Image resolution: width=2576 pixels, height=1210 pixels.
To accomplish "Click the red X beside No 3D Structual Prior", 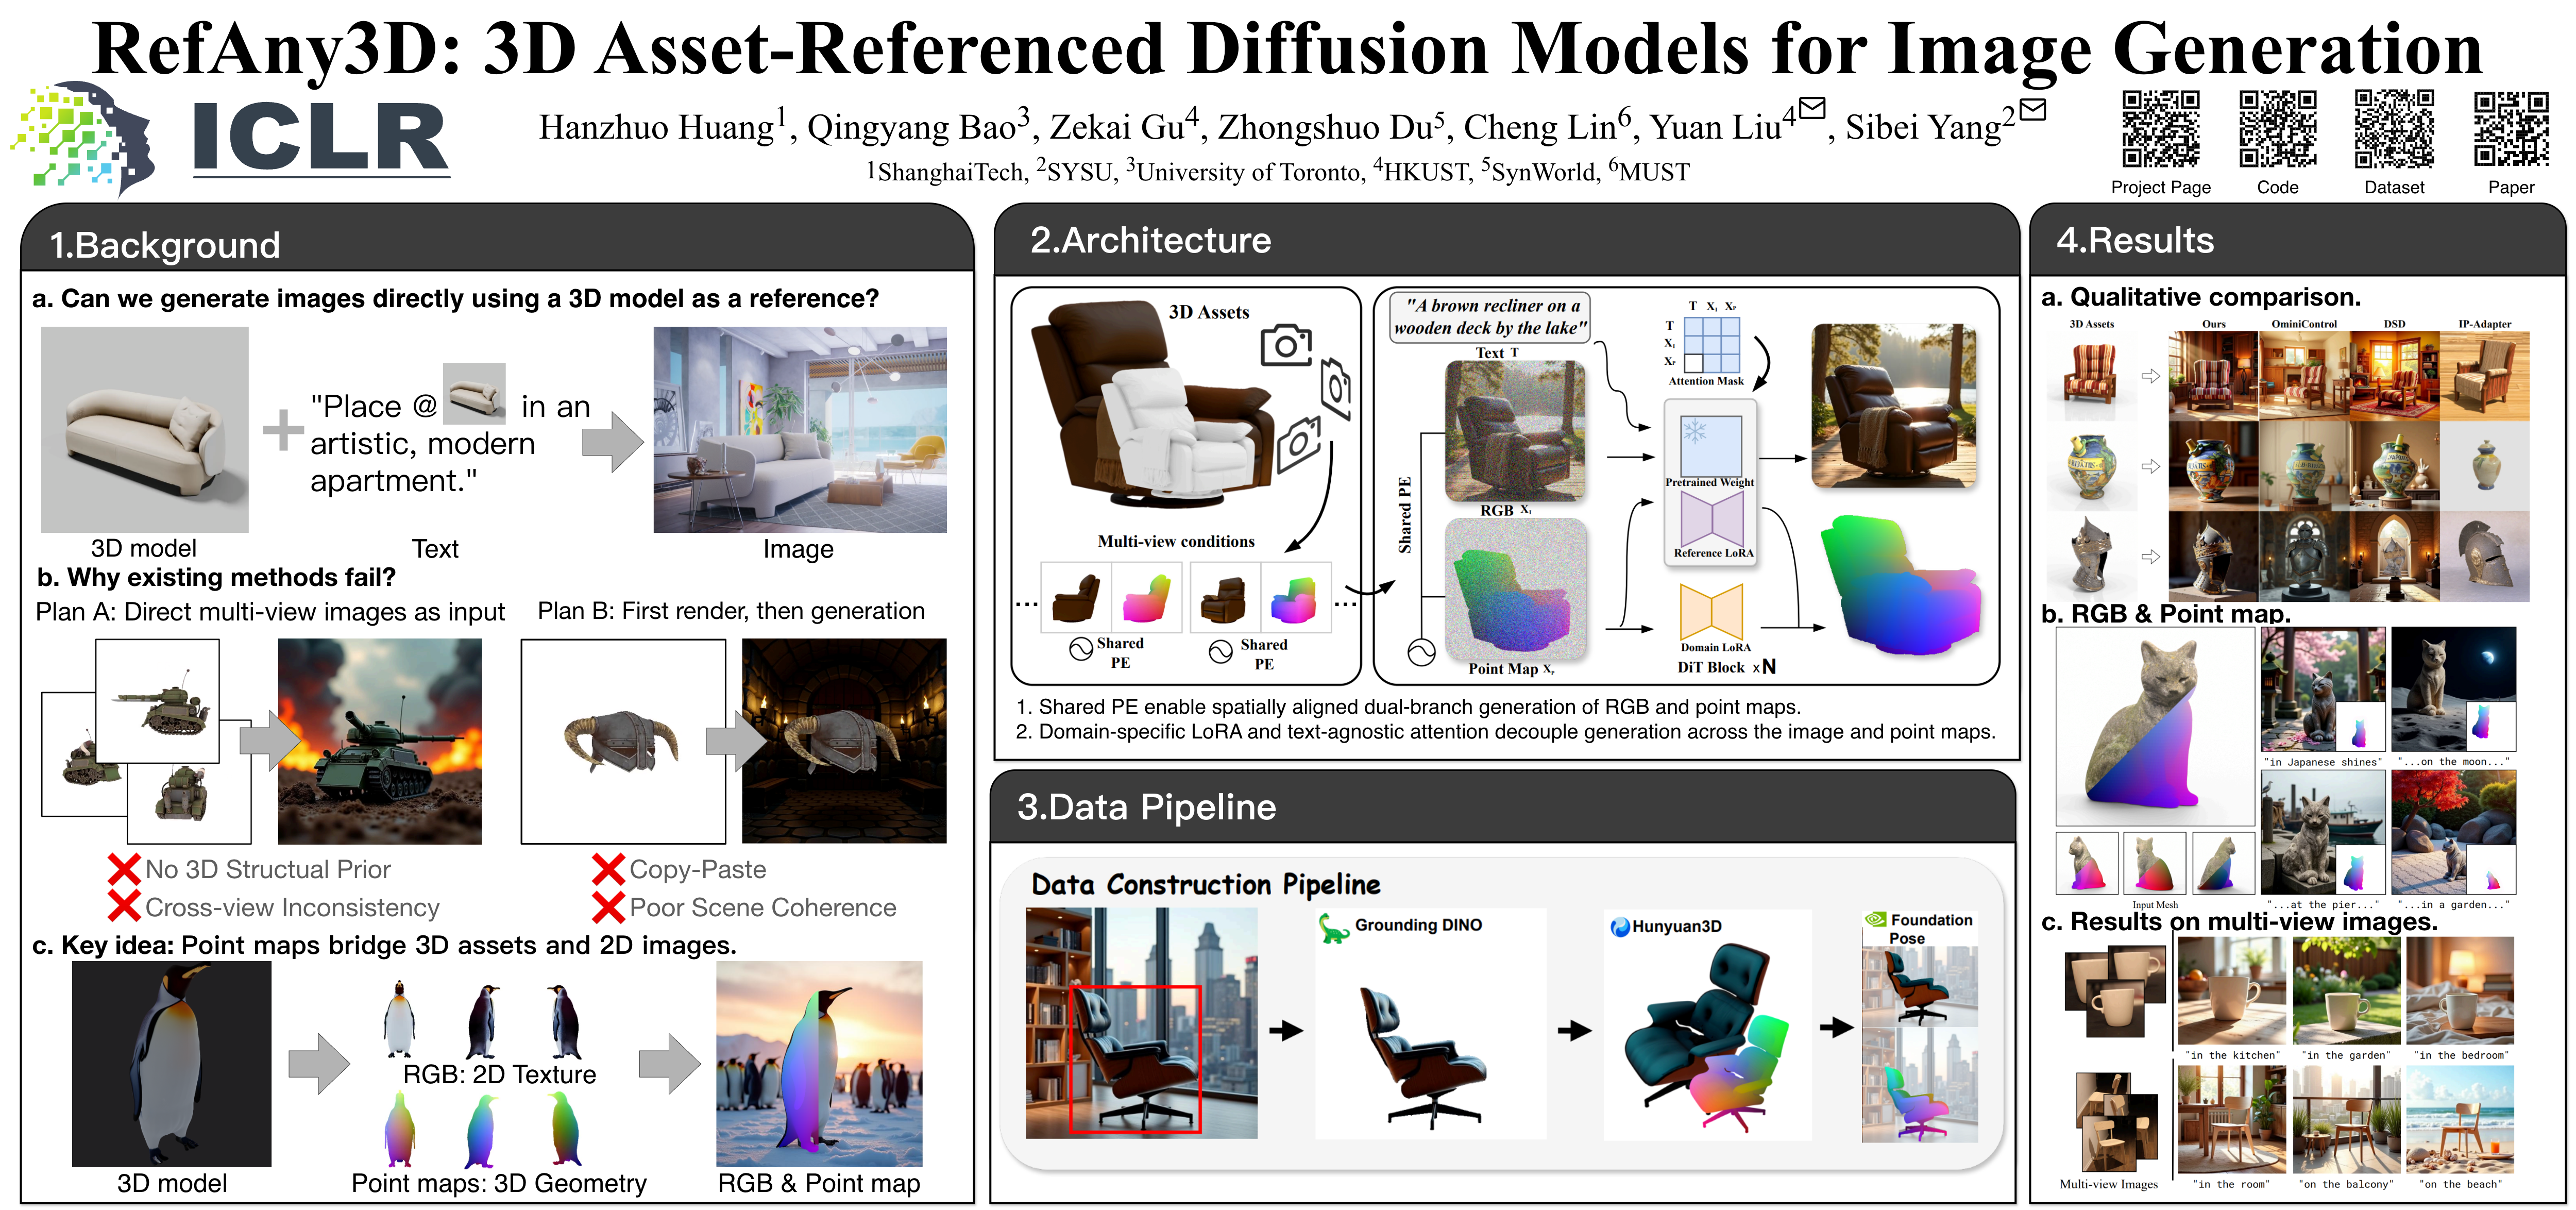I will (x=124, y=869).
